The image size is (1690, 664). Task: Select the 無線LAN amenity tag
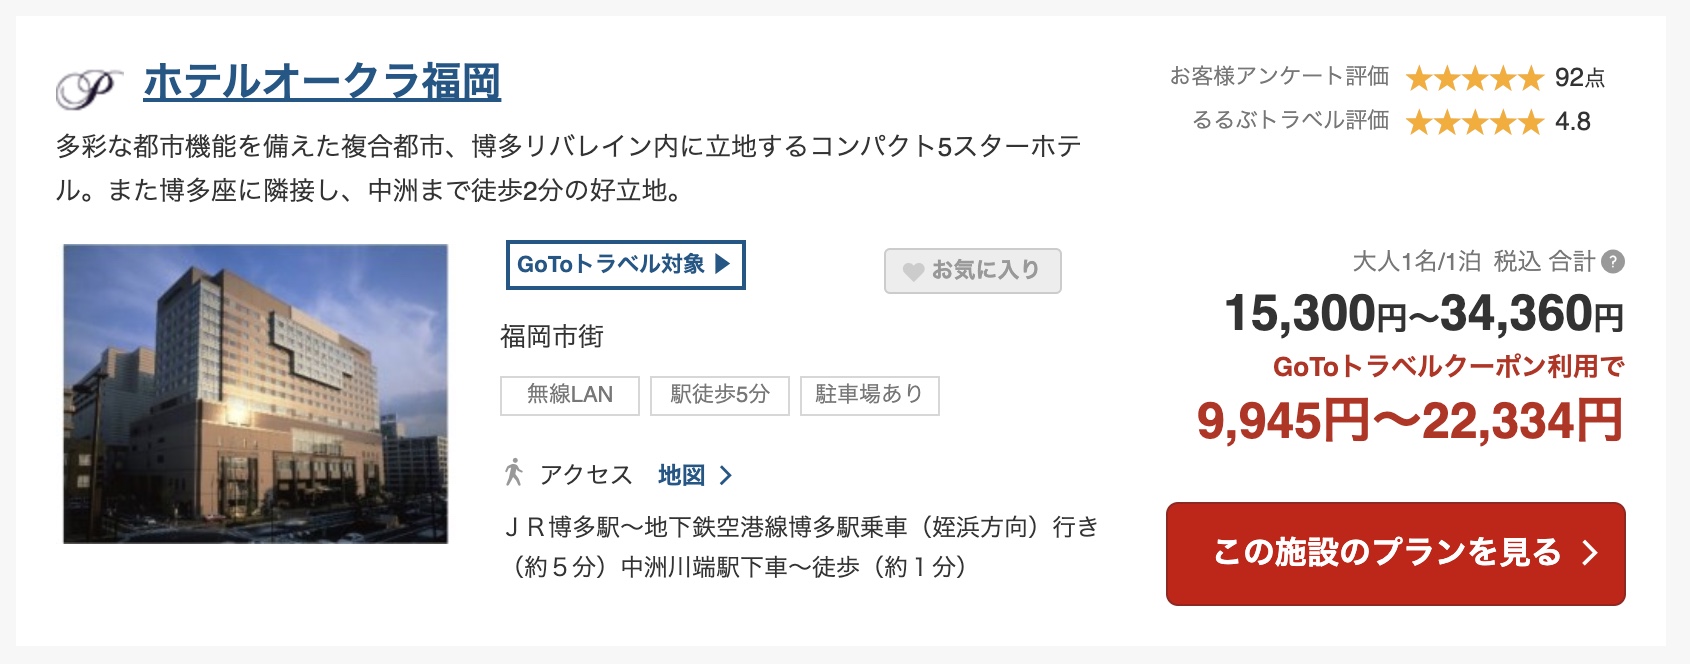point(569,396)
